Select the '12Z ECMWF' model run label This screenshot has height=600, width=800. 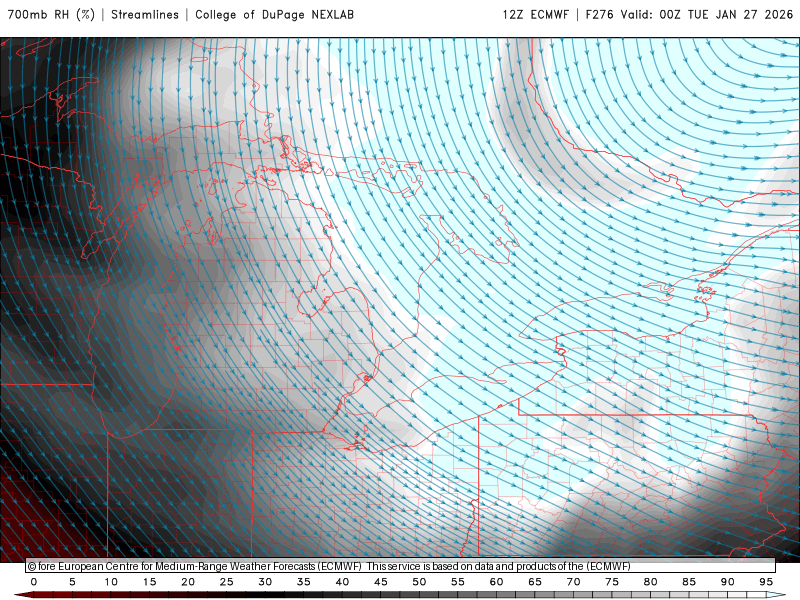pyautogui.click(x=535, y=14)
